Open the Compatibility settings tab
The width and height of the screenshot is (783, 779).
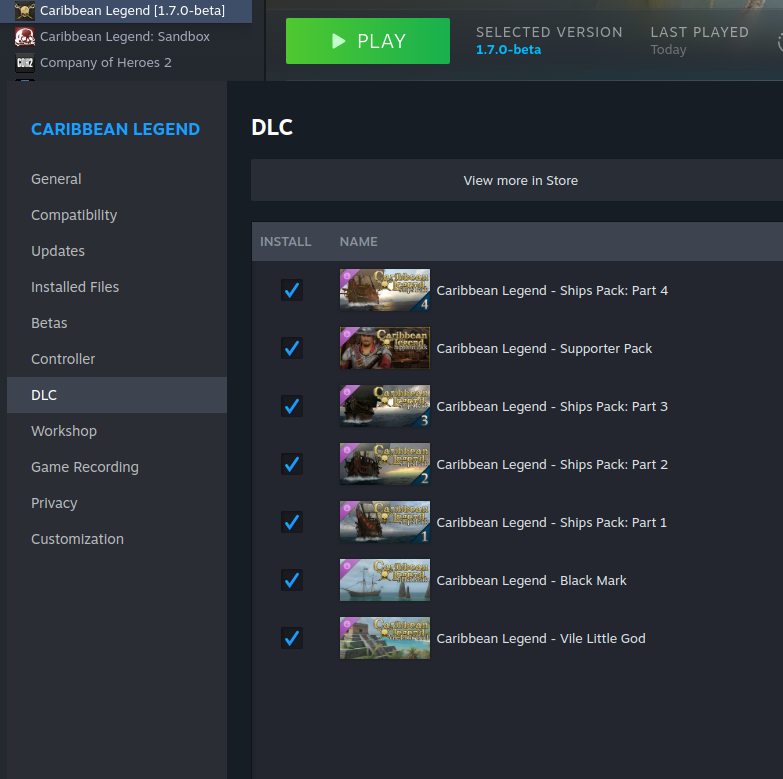tap(117, 215)
